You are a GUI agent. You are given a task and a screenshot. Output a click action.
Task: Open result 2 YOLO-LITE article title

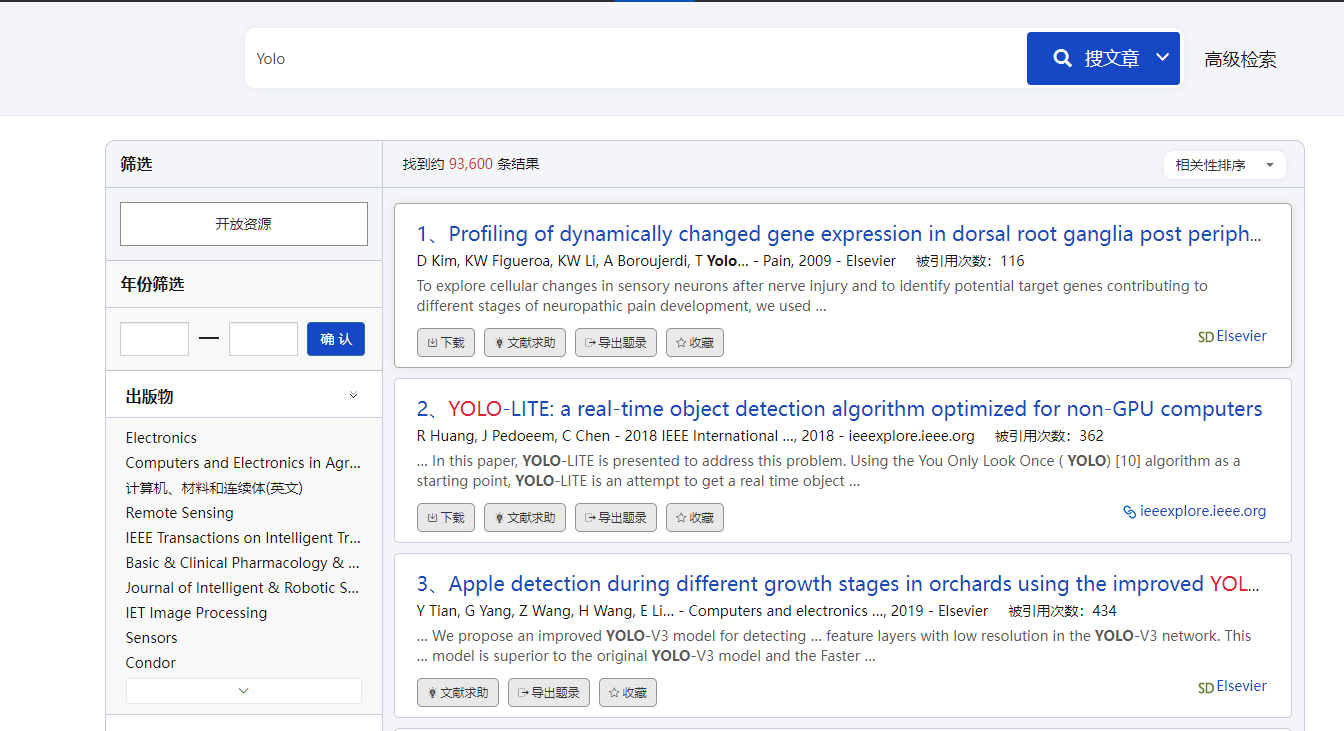coord(839,409)
